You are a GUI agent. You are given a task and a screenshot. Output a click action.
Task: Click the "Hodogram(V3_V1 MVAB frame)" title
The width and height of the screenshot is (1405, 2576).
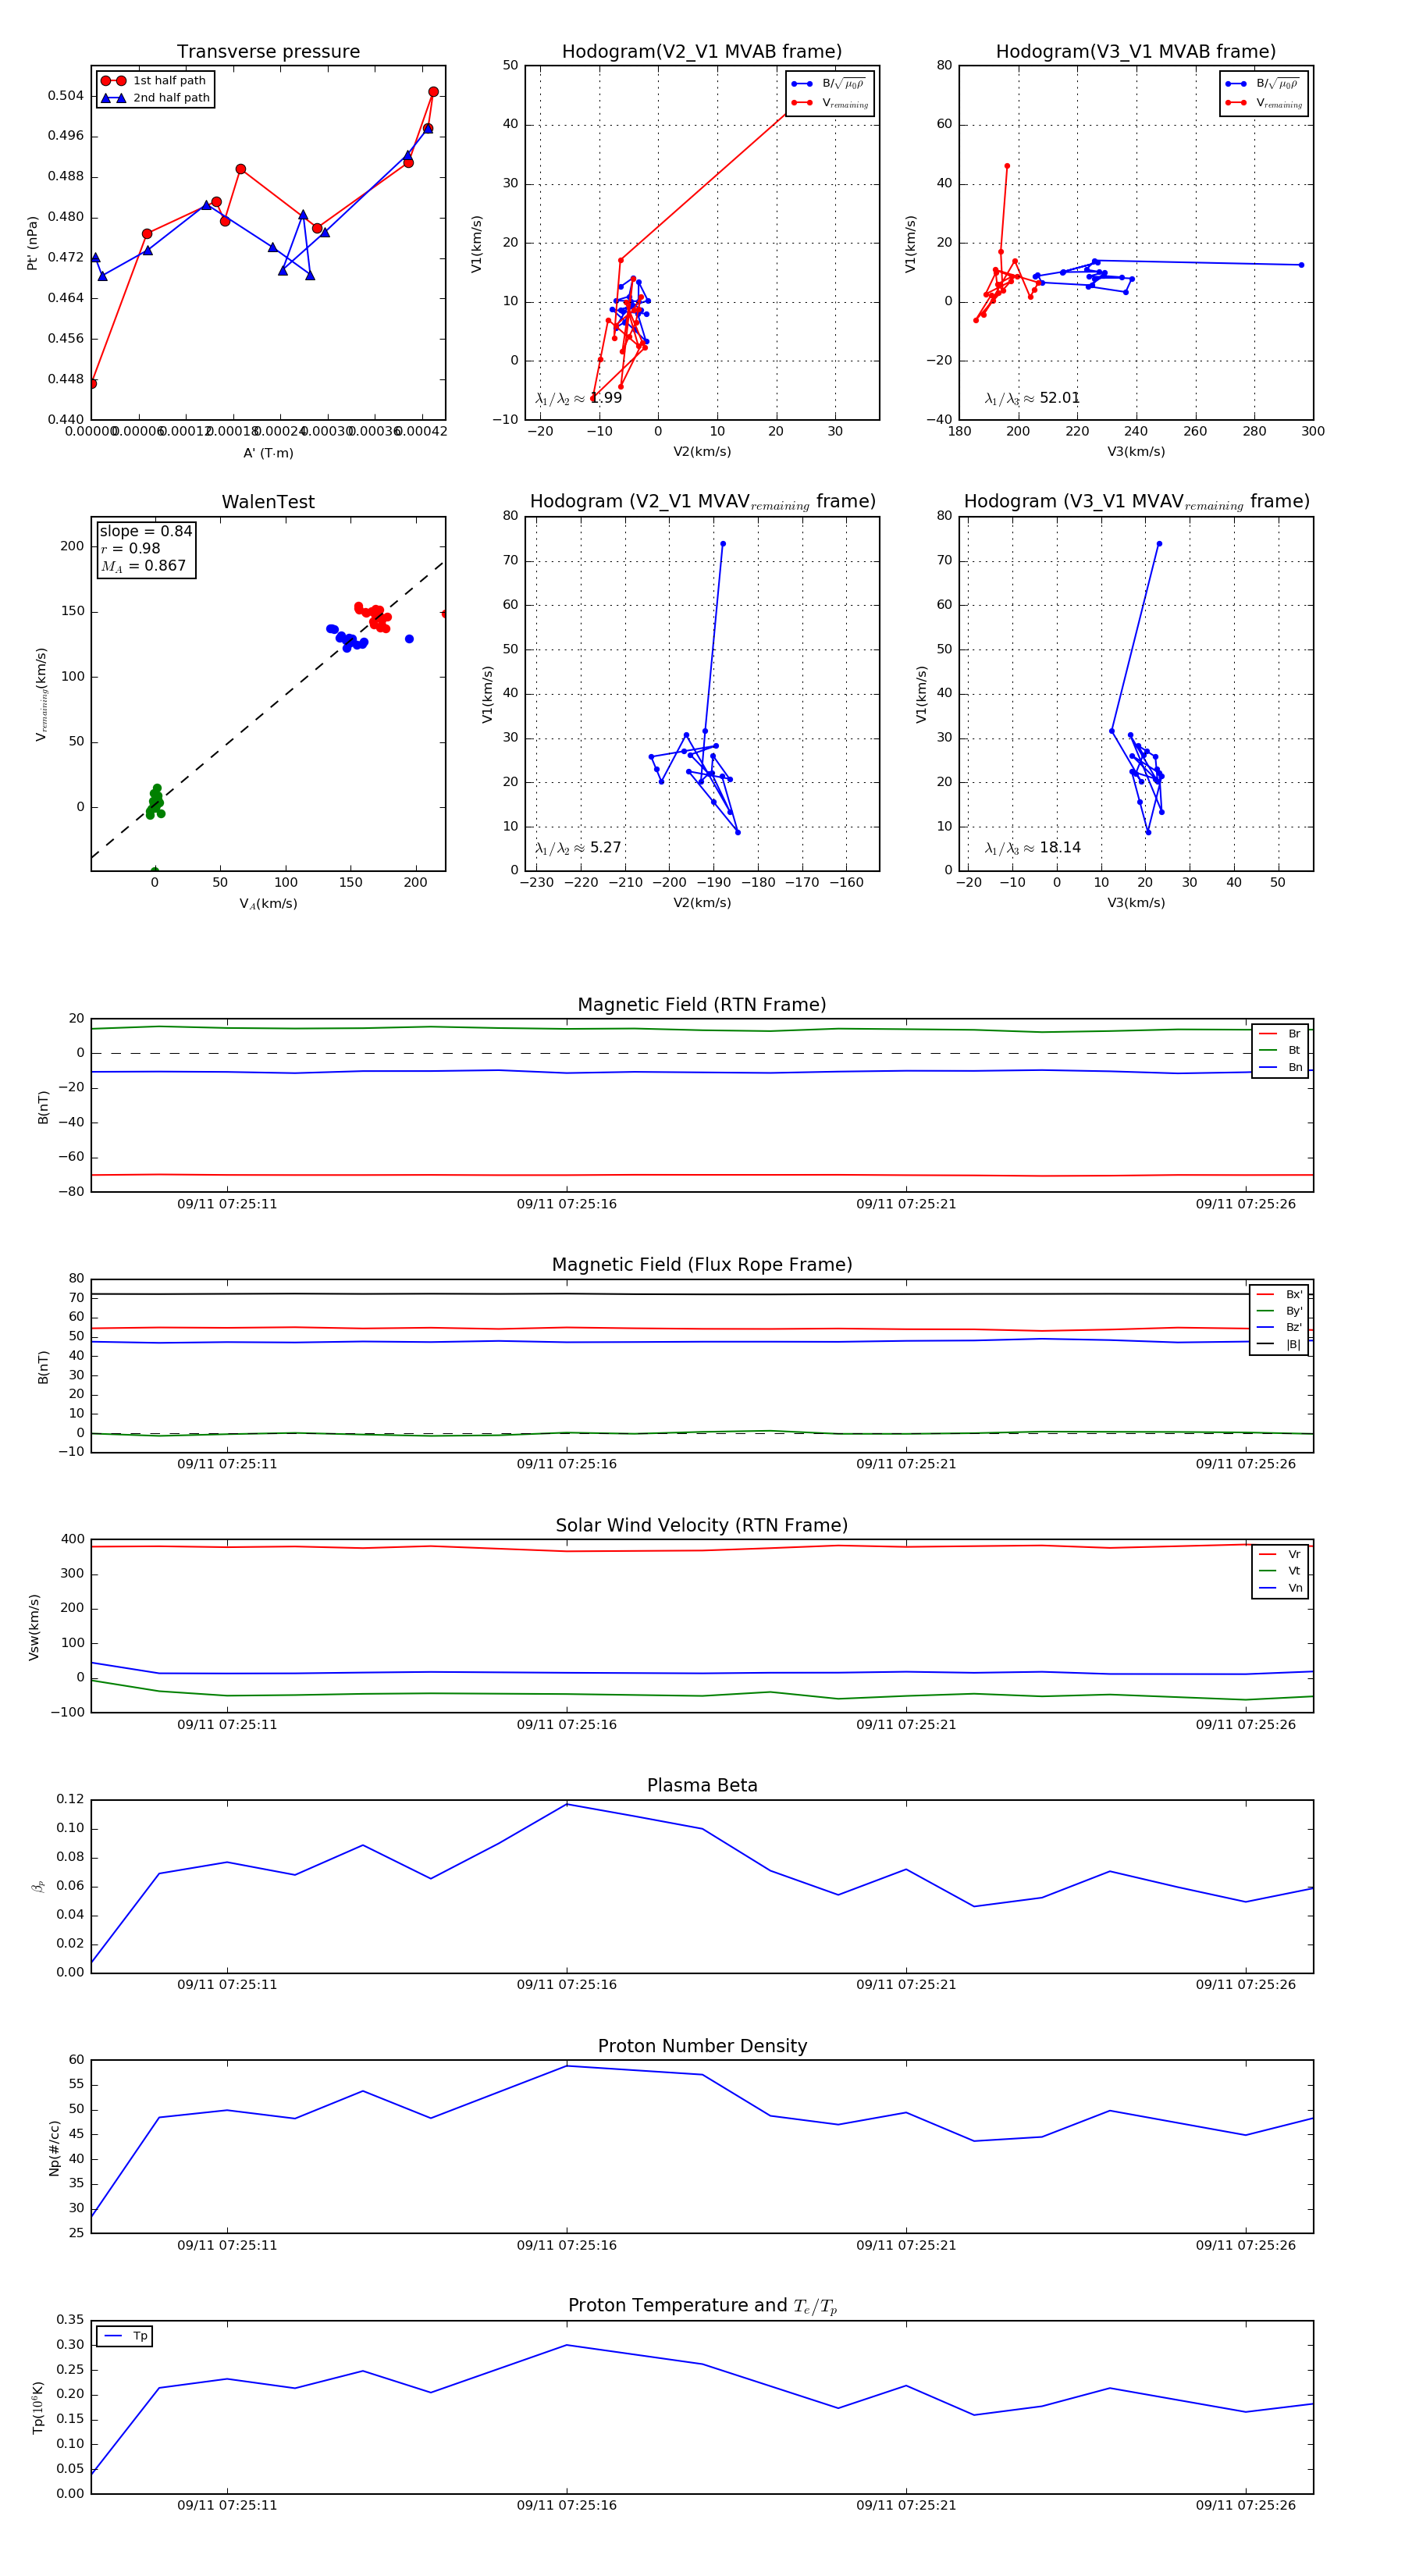[x=1136, y=52]
